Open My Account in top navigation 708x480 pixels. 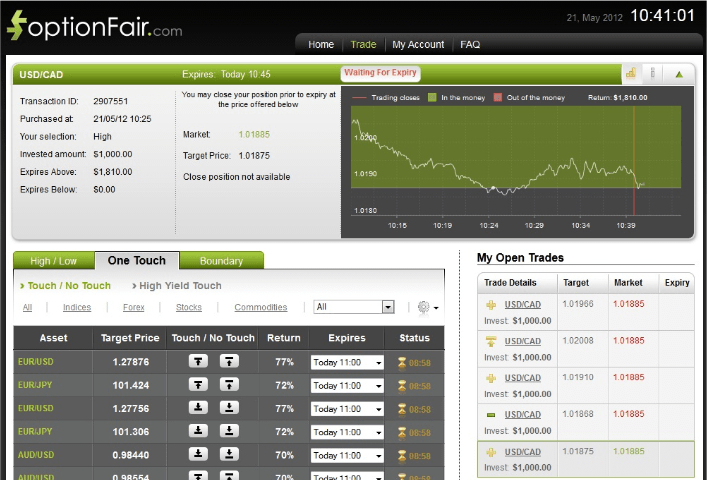click(418, 45)
